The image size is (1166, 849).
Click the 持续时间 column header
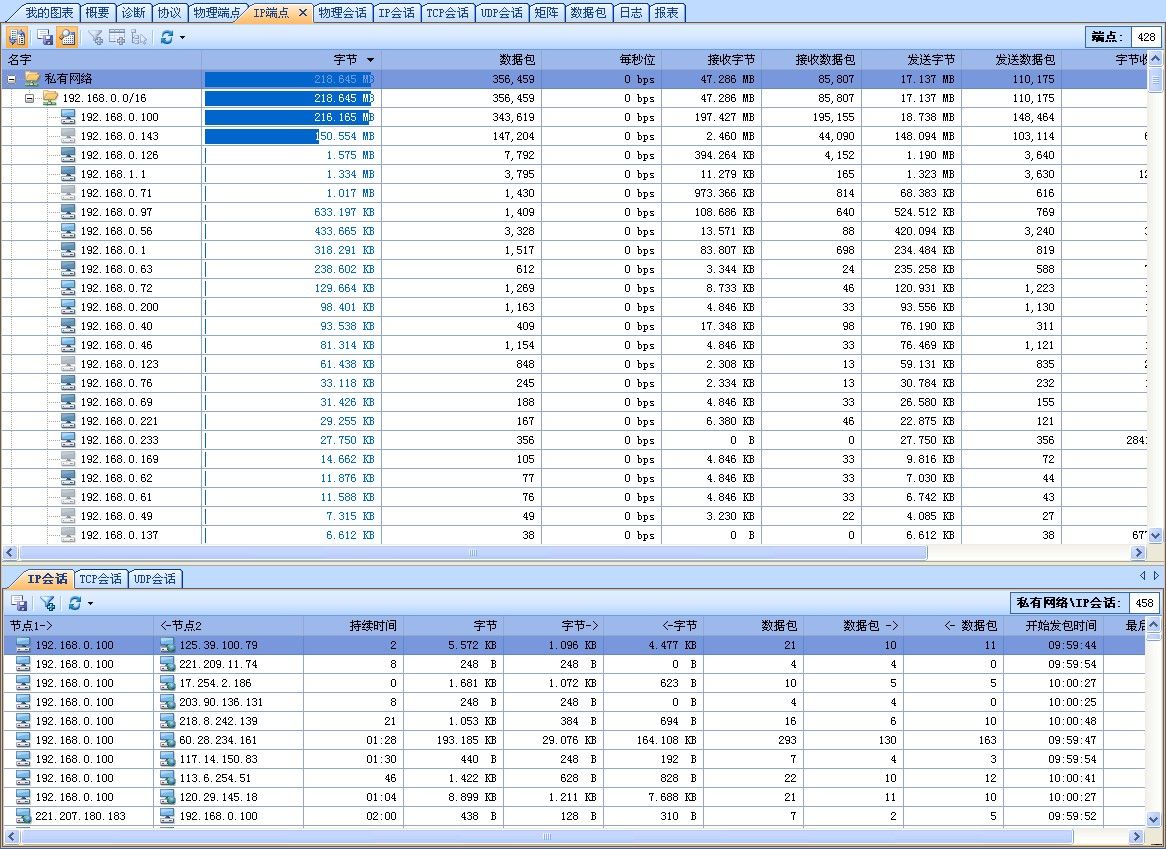tap(372, 625)
